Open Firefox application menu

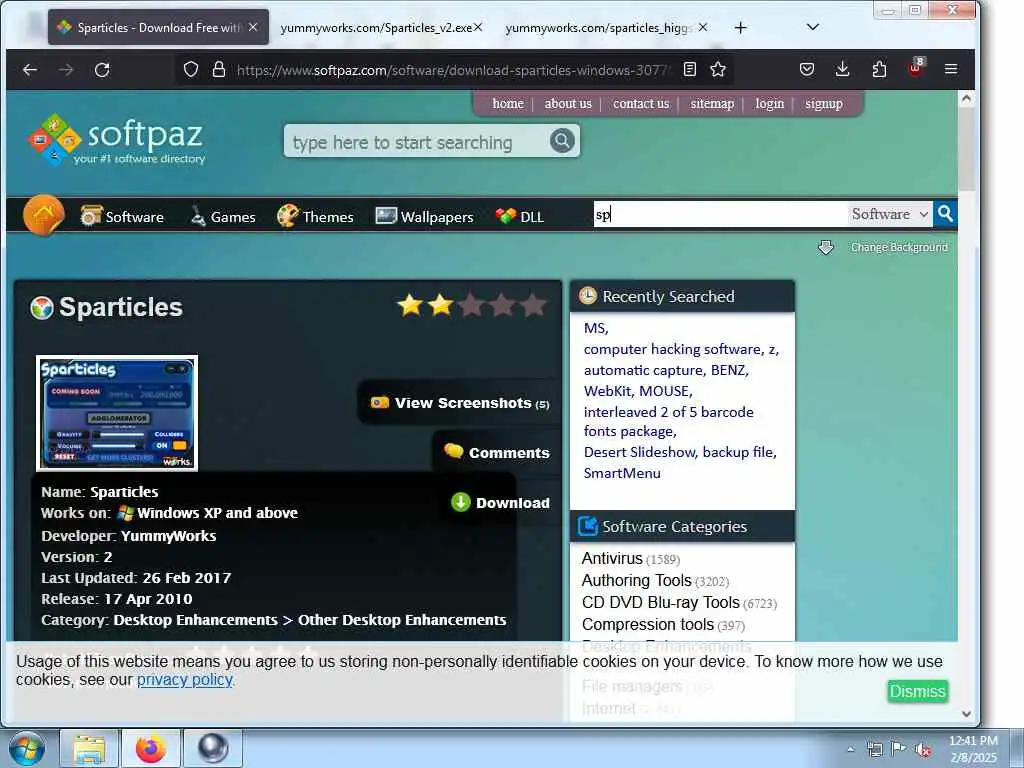coord(951,69)
